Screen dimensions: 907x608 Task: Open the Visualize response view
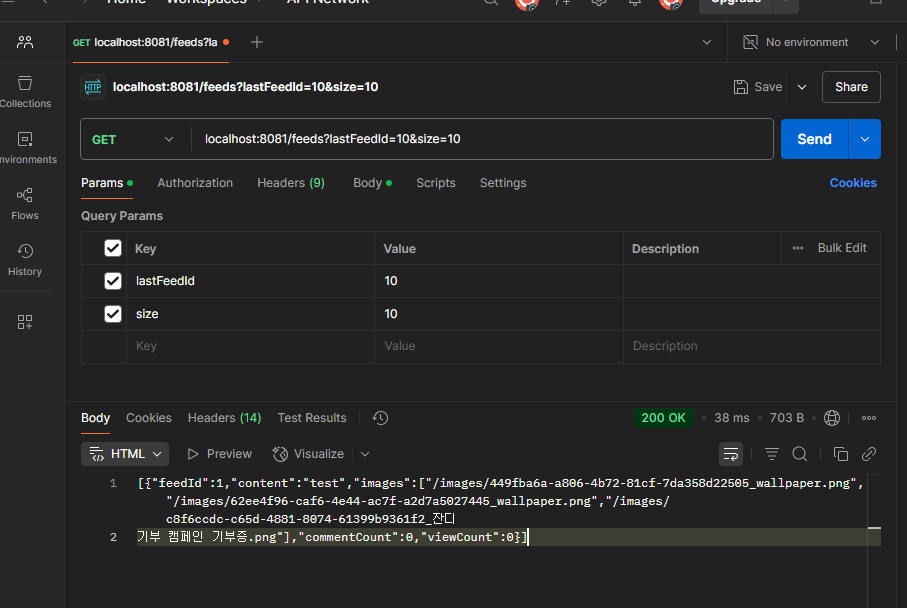pos(308,454)
